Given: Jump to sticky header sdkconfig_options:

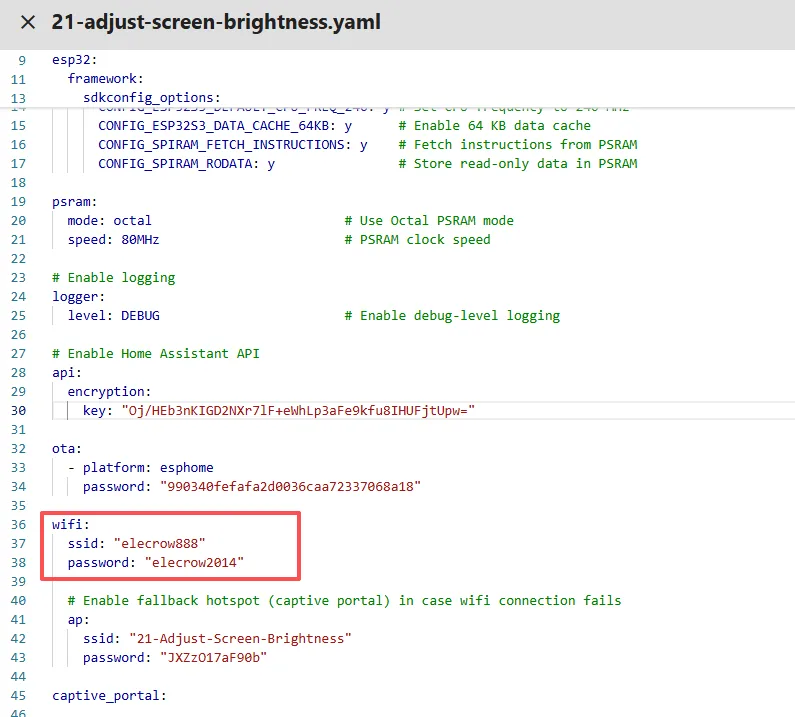Looking at the screenshot, I should click(x=151, y=97).
